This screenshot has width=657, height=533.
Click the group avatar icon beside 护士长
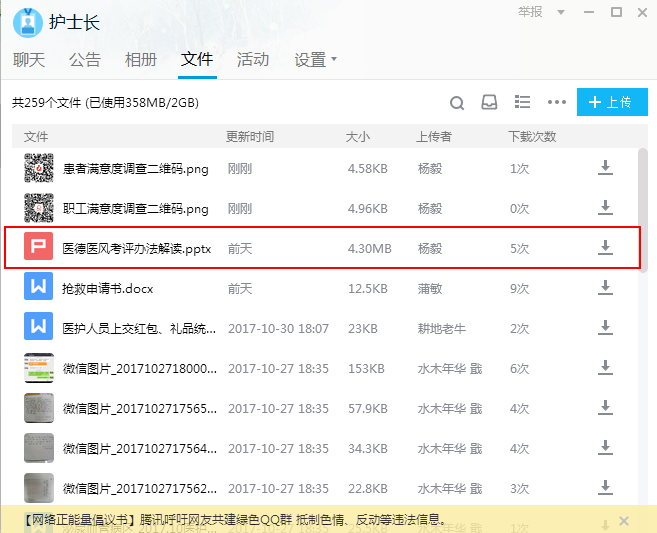click(x=27, y=22)
